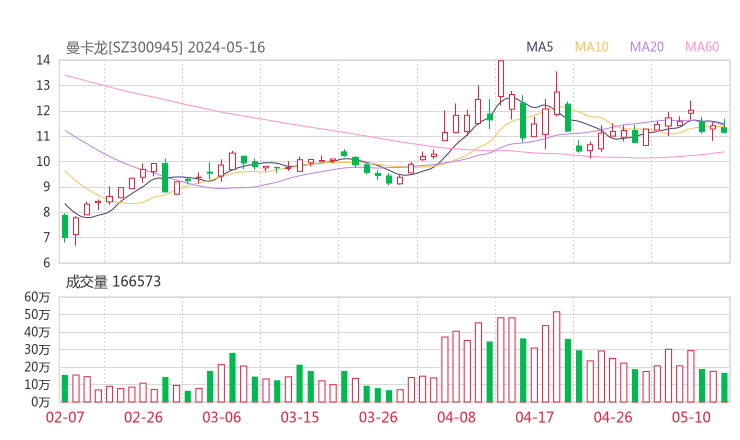The width and height of the screenshot is (740, 440).
Task: Click the 02-26 date axis label
Action: [x=143, y=417]
